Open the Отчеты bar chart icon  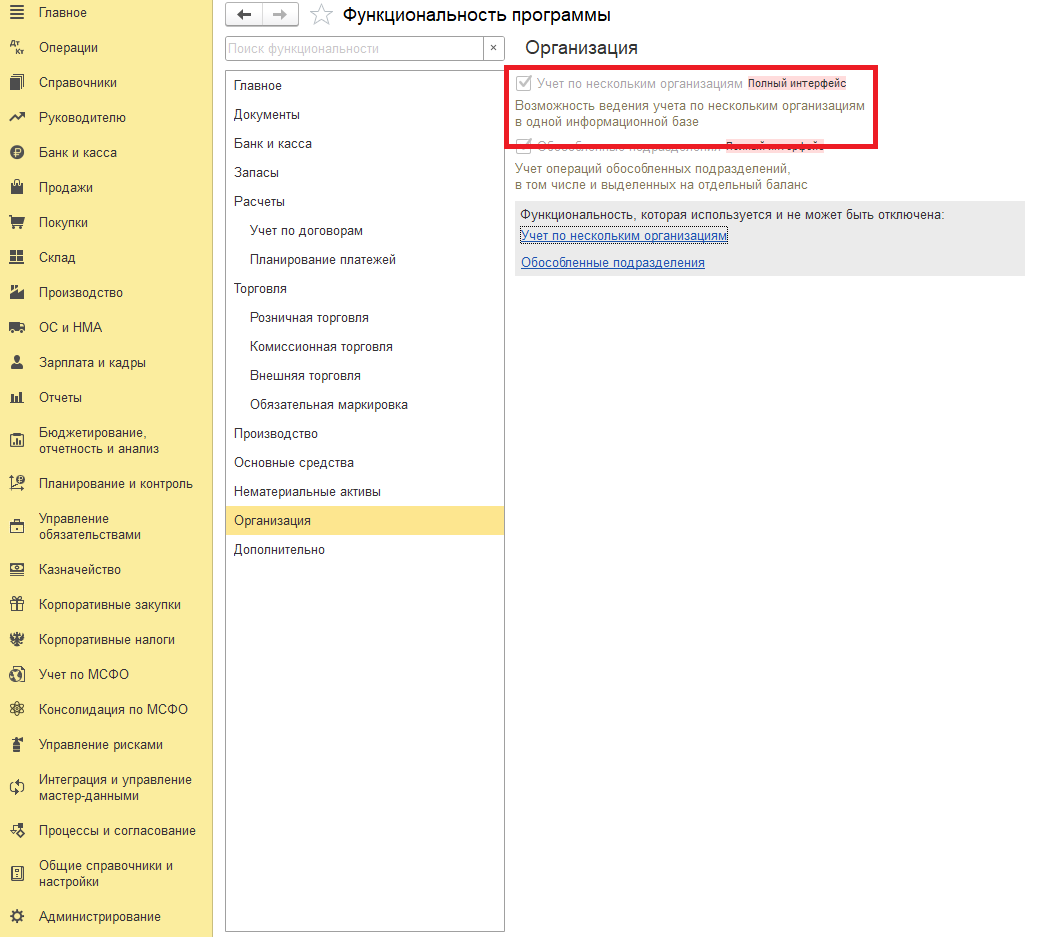click(x=16, y=398)
